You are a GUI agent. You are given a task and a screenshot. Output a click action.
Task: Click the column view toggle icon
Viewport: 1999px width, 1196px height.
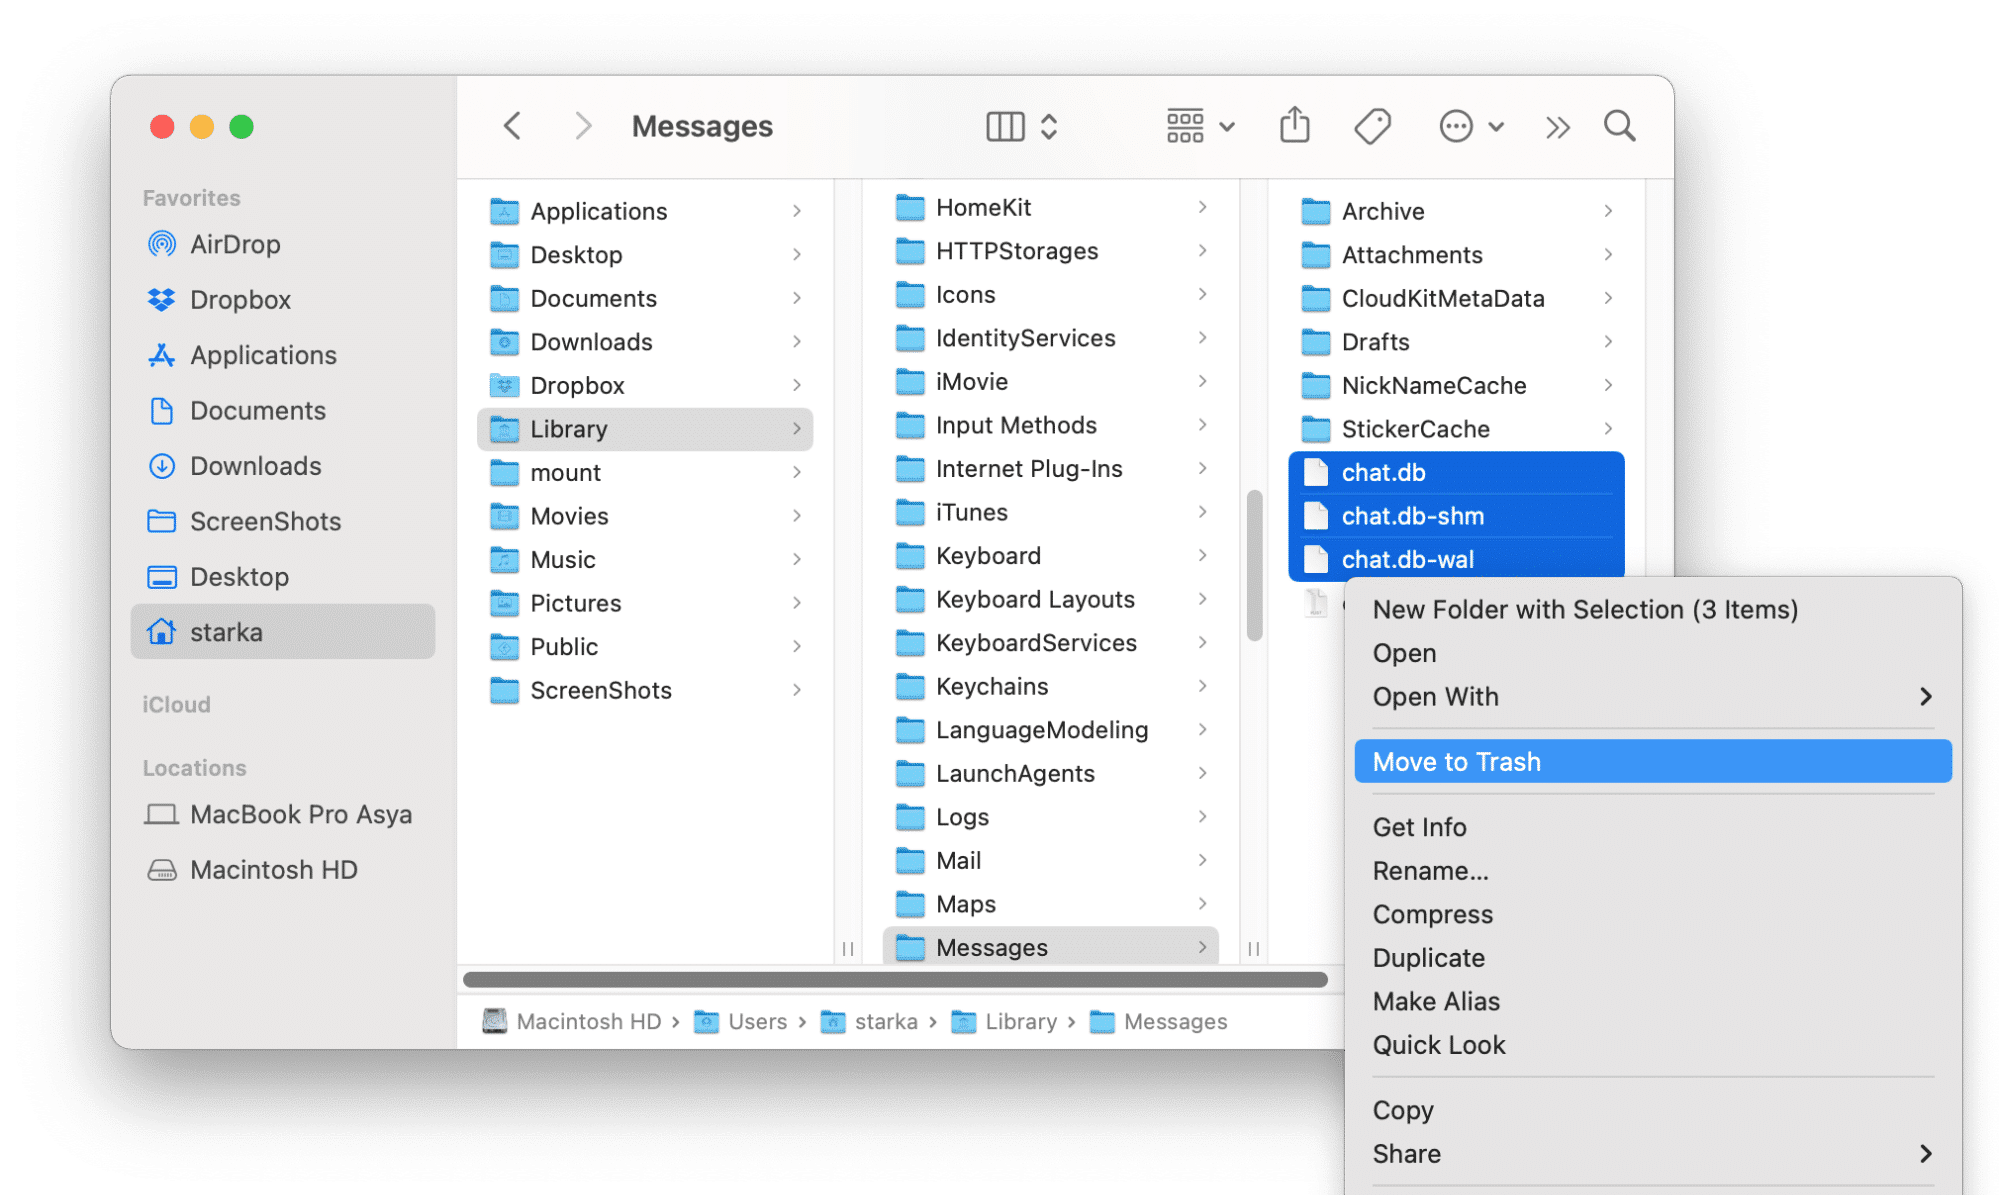click(1001, 127)
